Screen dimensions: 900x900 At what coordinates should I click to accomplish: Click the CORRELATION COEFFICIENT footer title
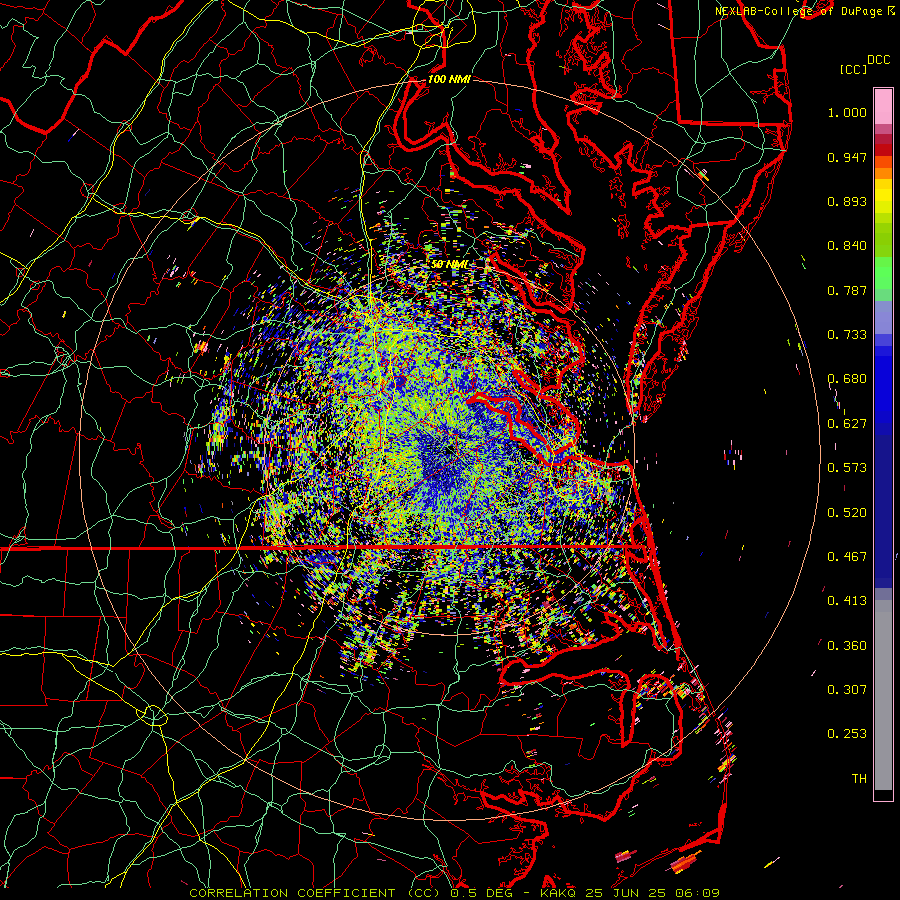(292, 893)
